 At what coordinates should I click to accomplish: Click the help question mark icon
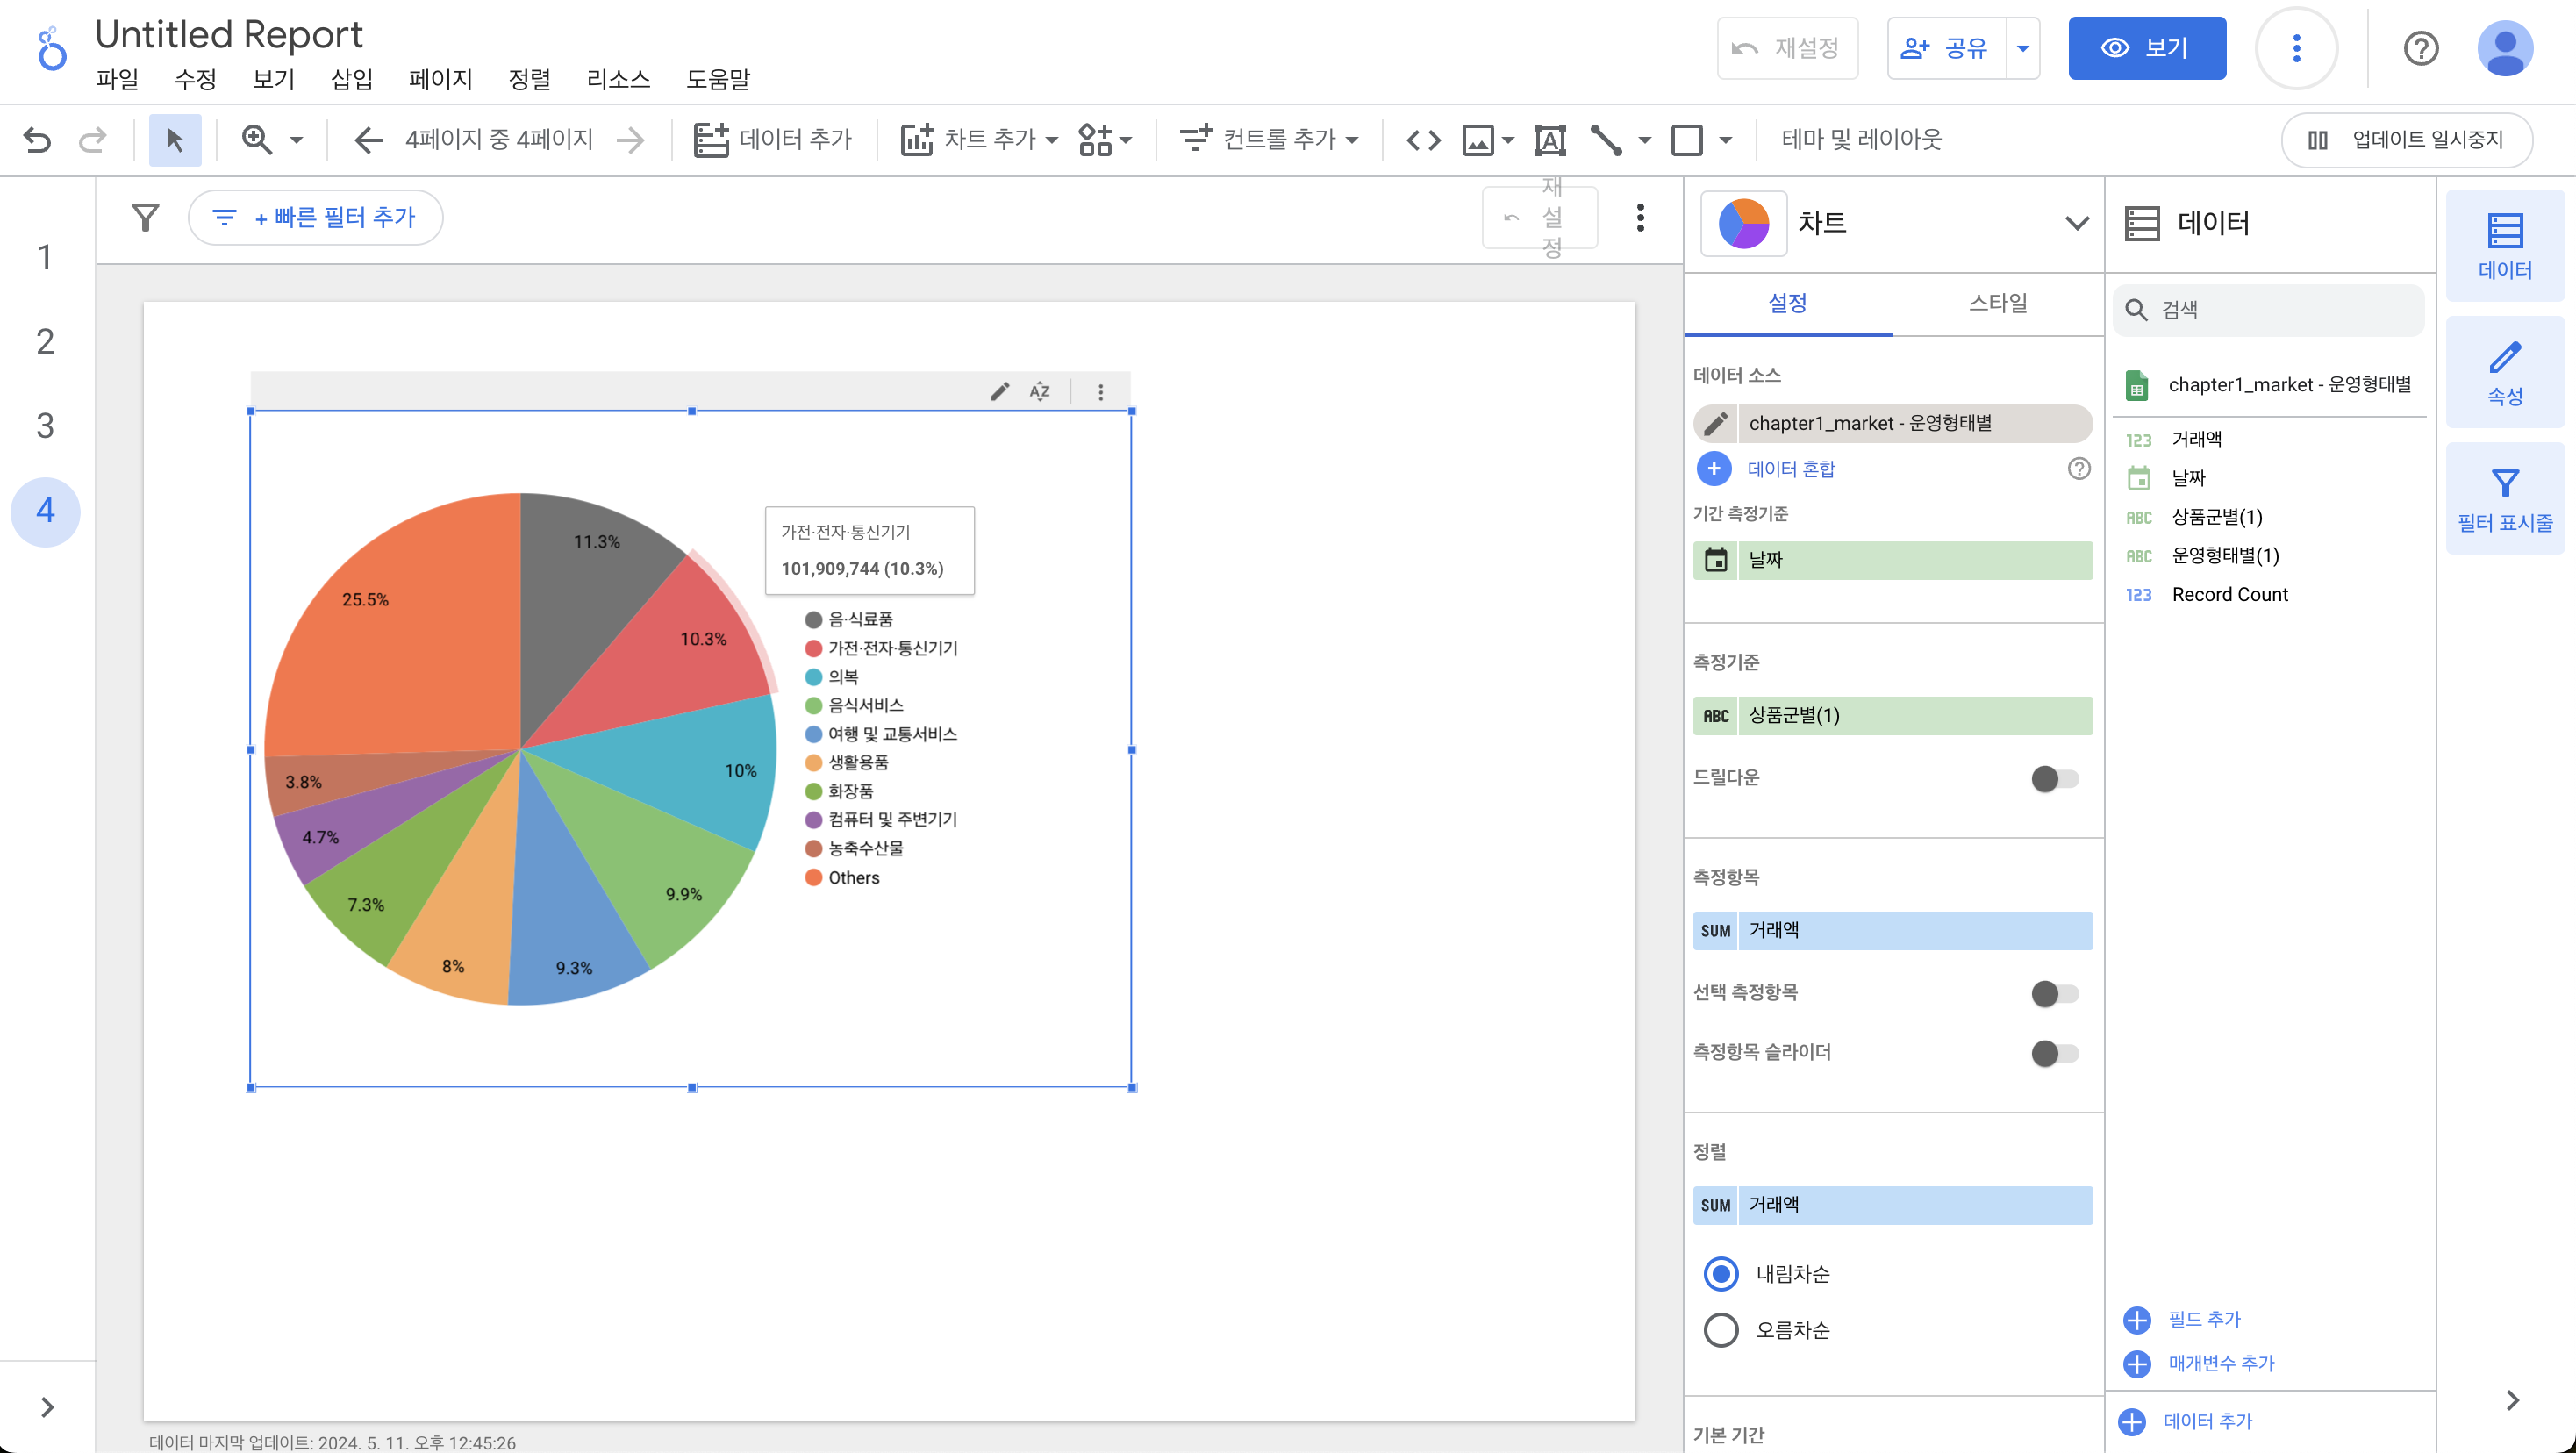pos(2420,48)
